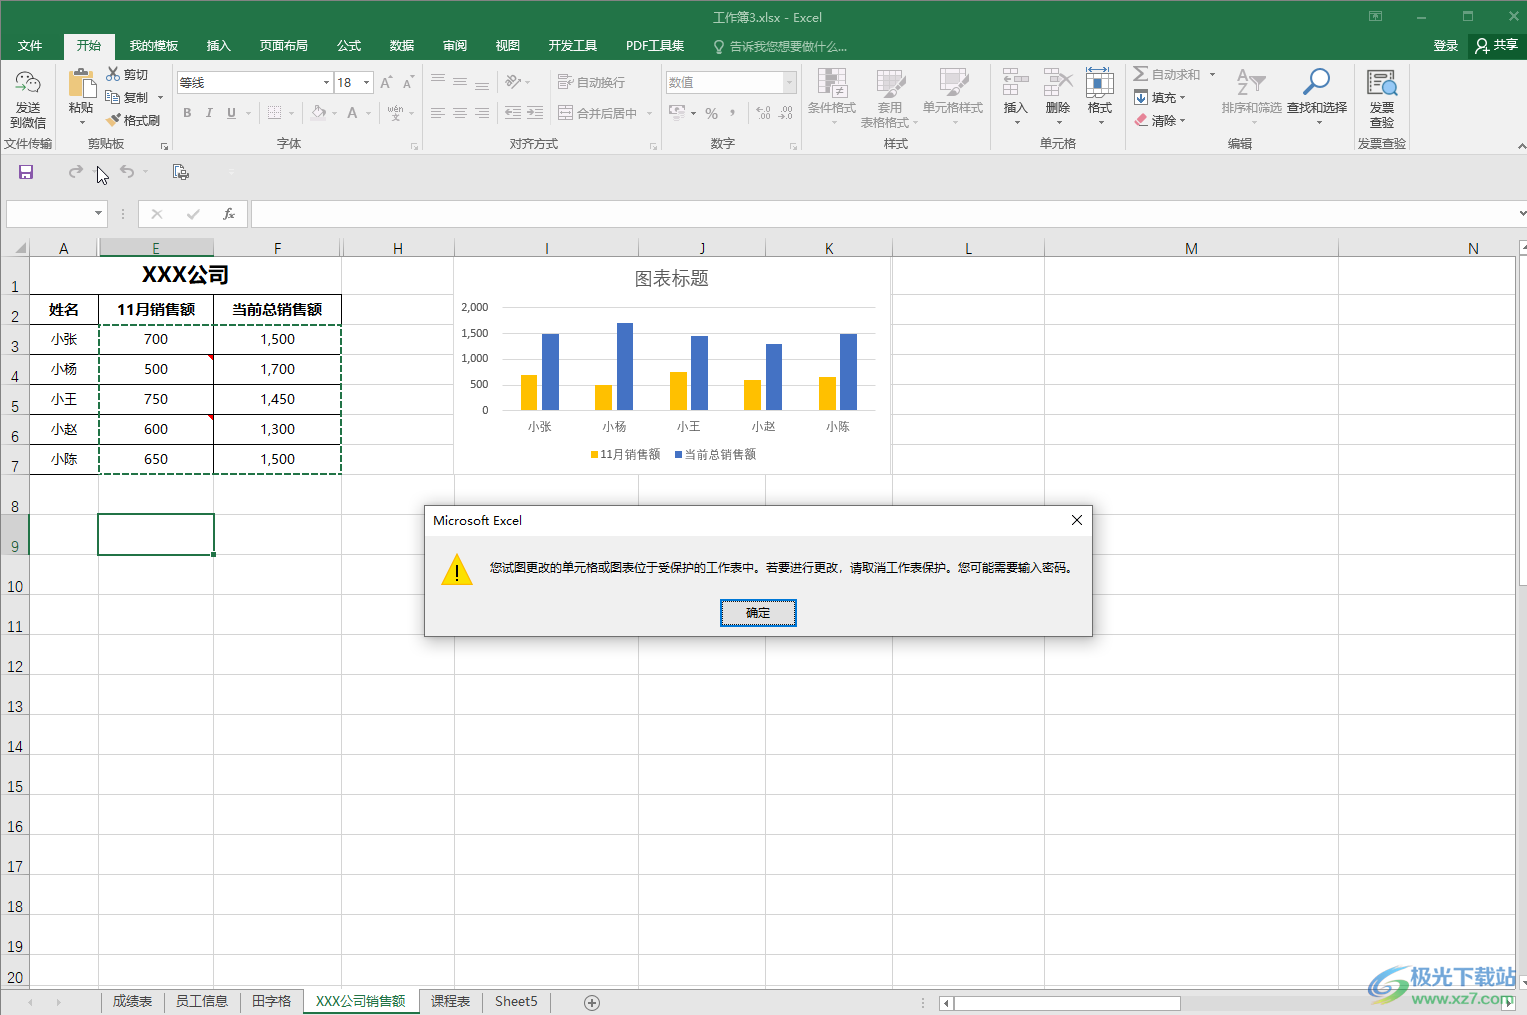Open the Name Box dropdown

98,213
